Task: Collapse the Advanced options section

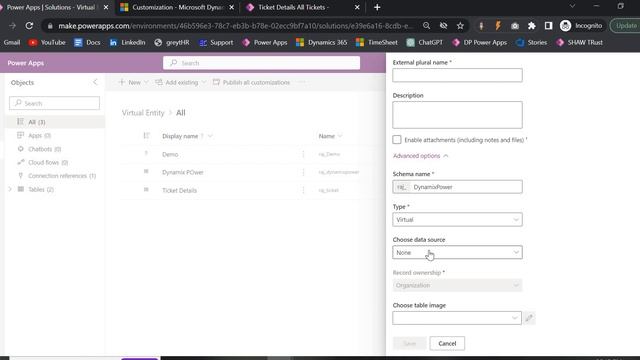Action: pyautogui.click(x=420, y=156)
